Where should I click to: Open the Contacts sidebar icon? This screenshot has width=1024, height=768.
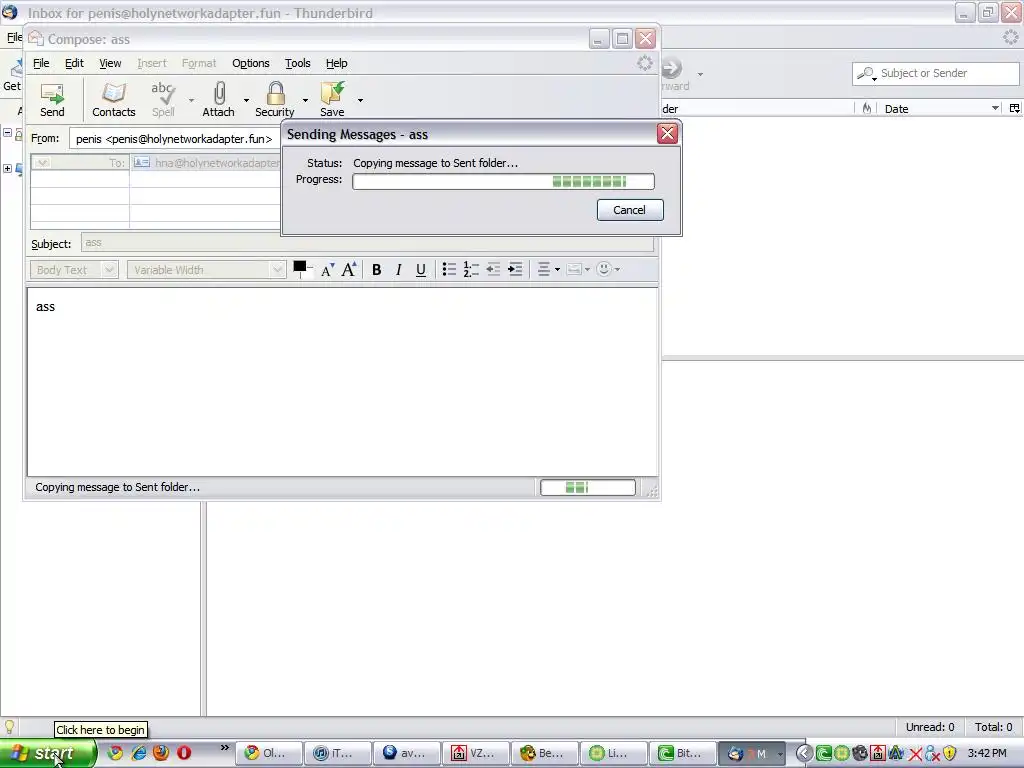(114, 99)
